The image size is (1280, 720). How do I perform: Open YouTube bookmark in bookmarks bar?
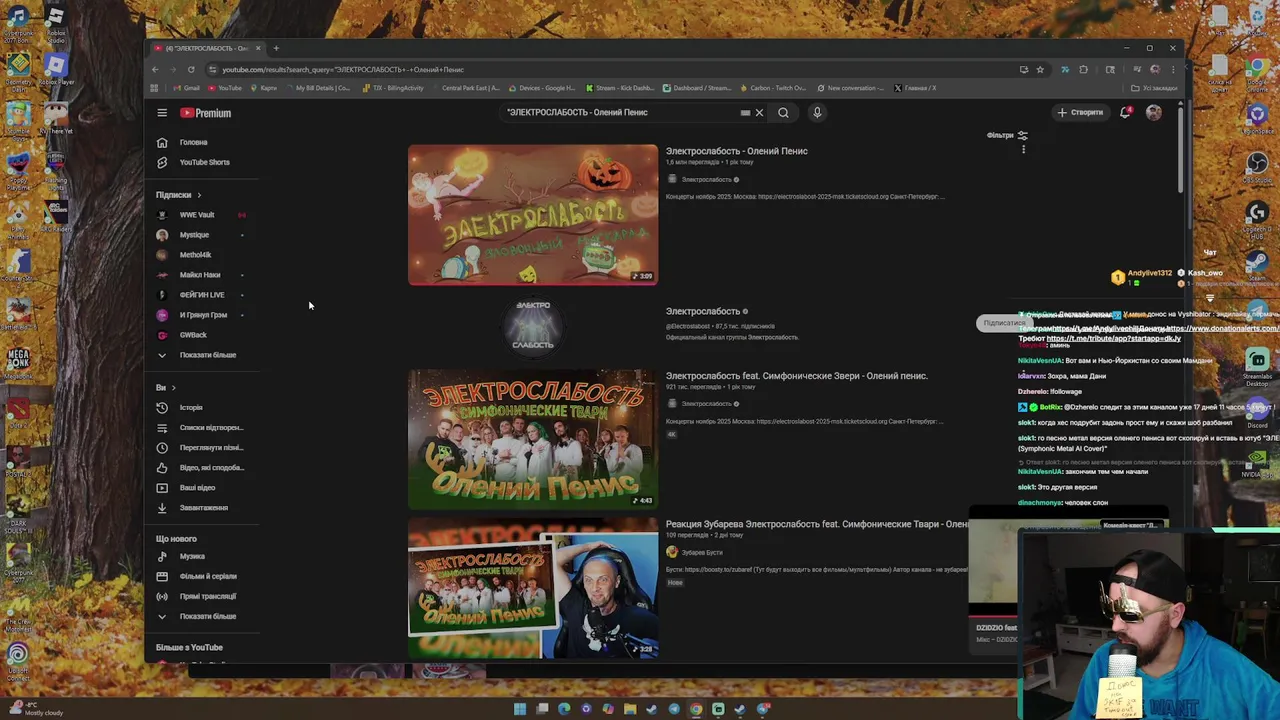225,88
